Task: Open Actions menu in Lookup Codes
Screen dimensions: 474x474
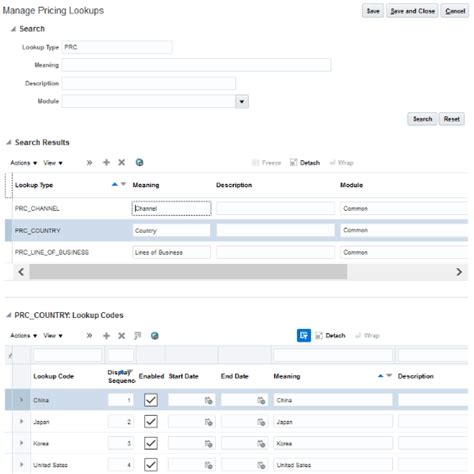Action: tap(23, 336)
